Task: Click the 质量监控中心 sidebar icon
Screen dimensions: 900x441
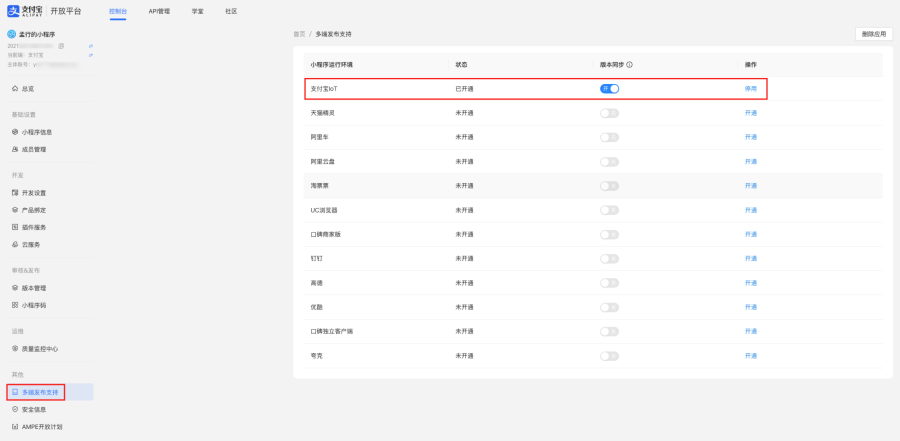Action: point(15,349)
